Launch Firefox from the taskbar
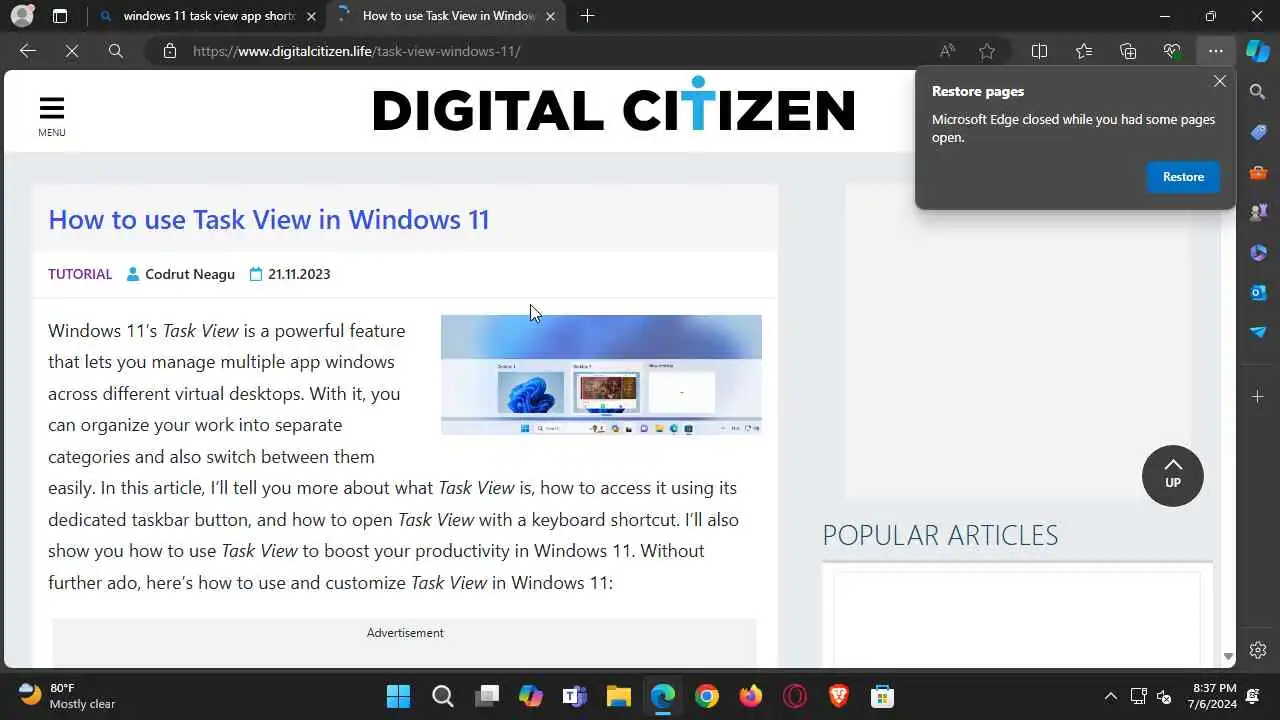Image resolution: width=1280 pixels, height=720 pixels. tap(751, 696)
